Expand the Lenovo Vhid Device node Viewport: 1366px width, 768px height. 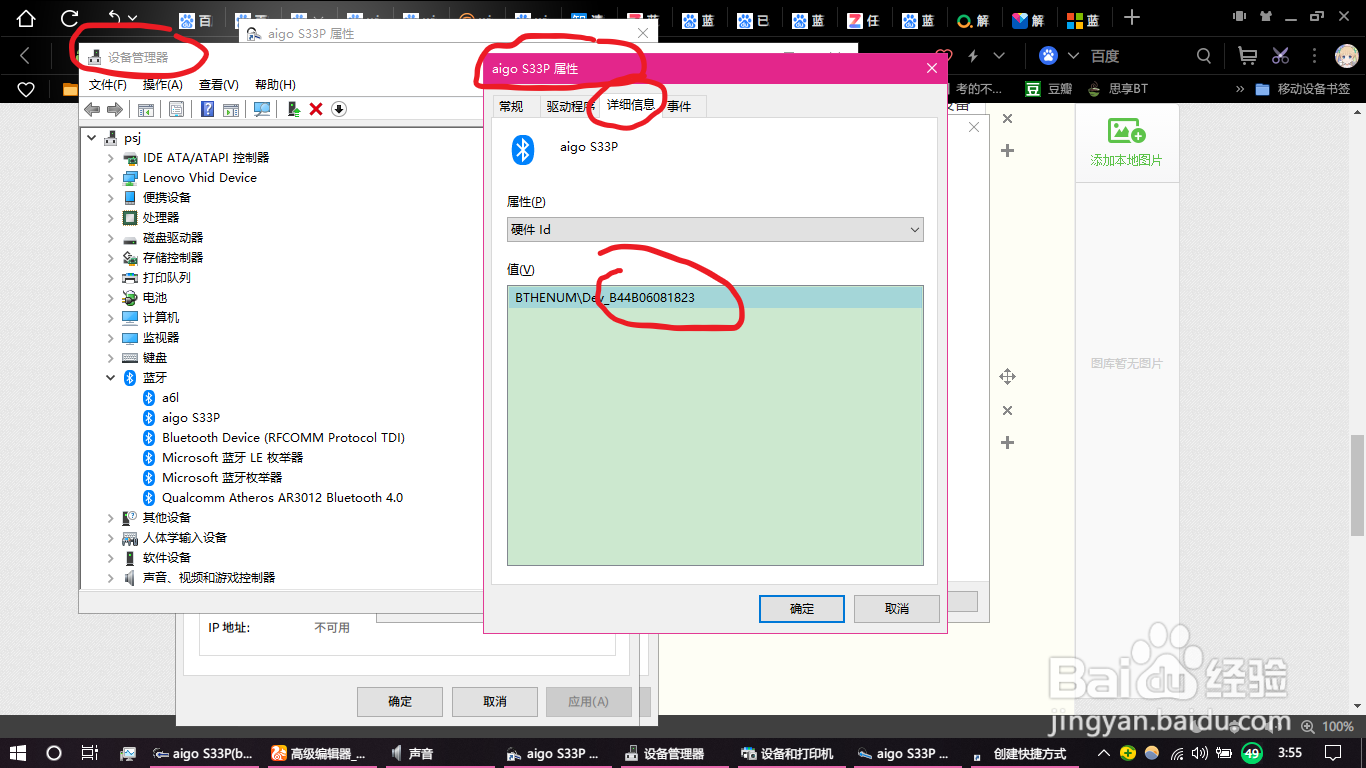click(111, 178)
